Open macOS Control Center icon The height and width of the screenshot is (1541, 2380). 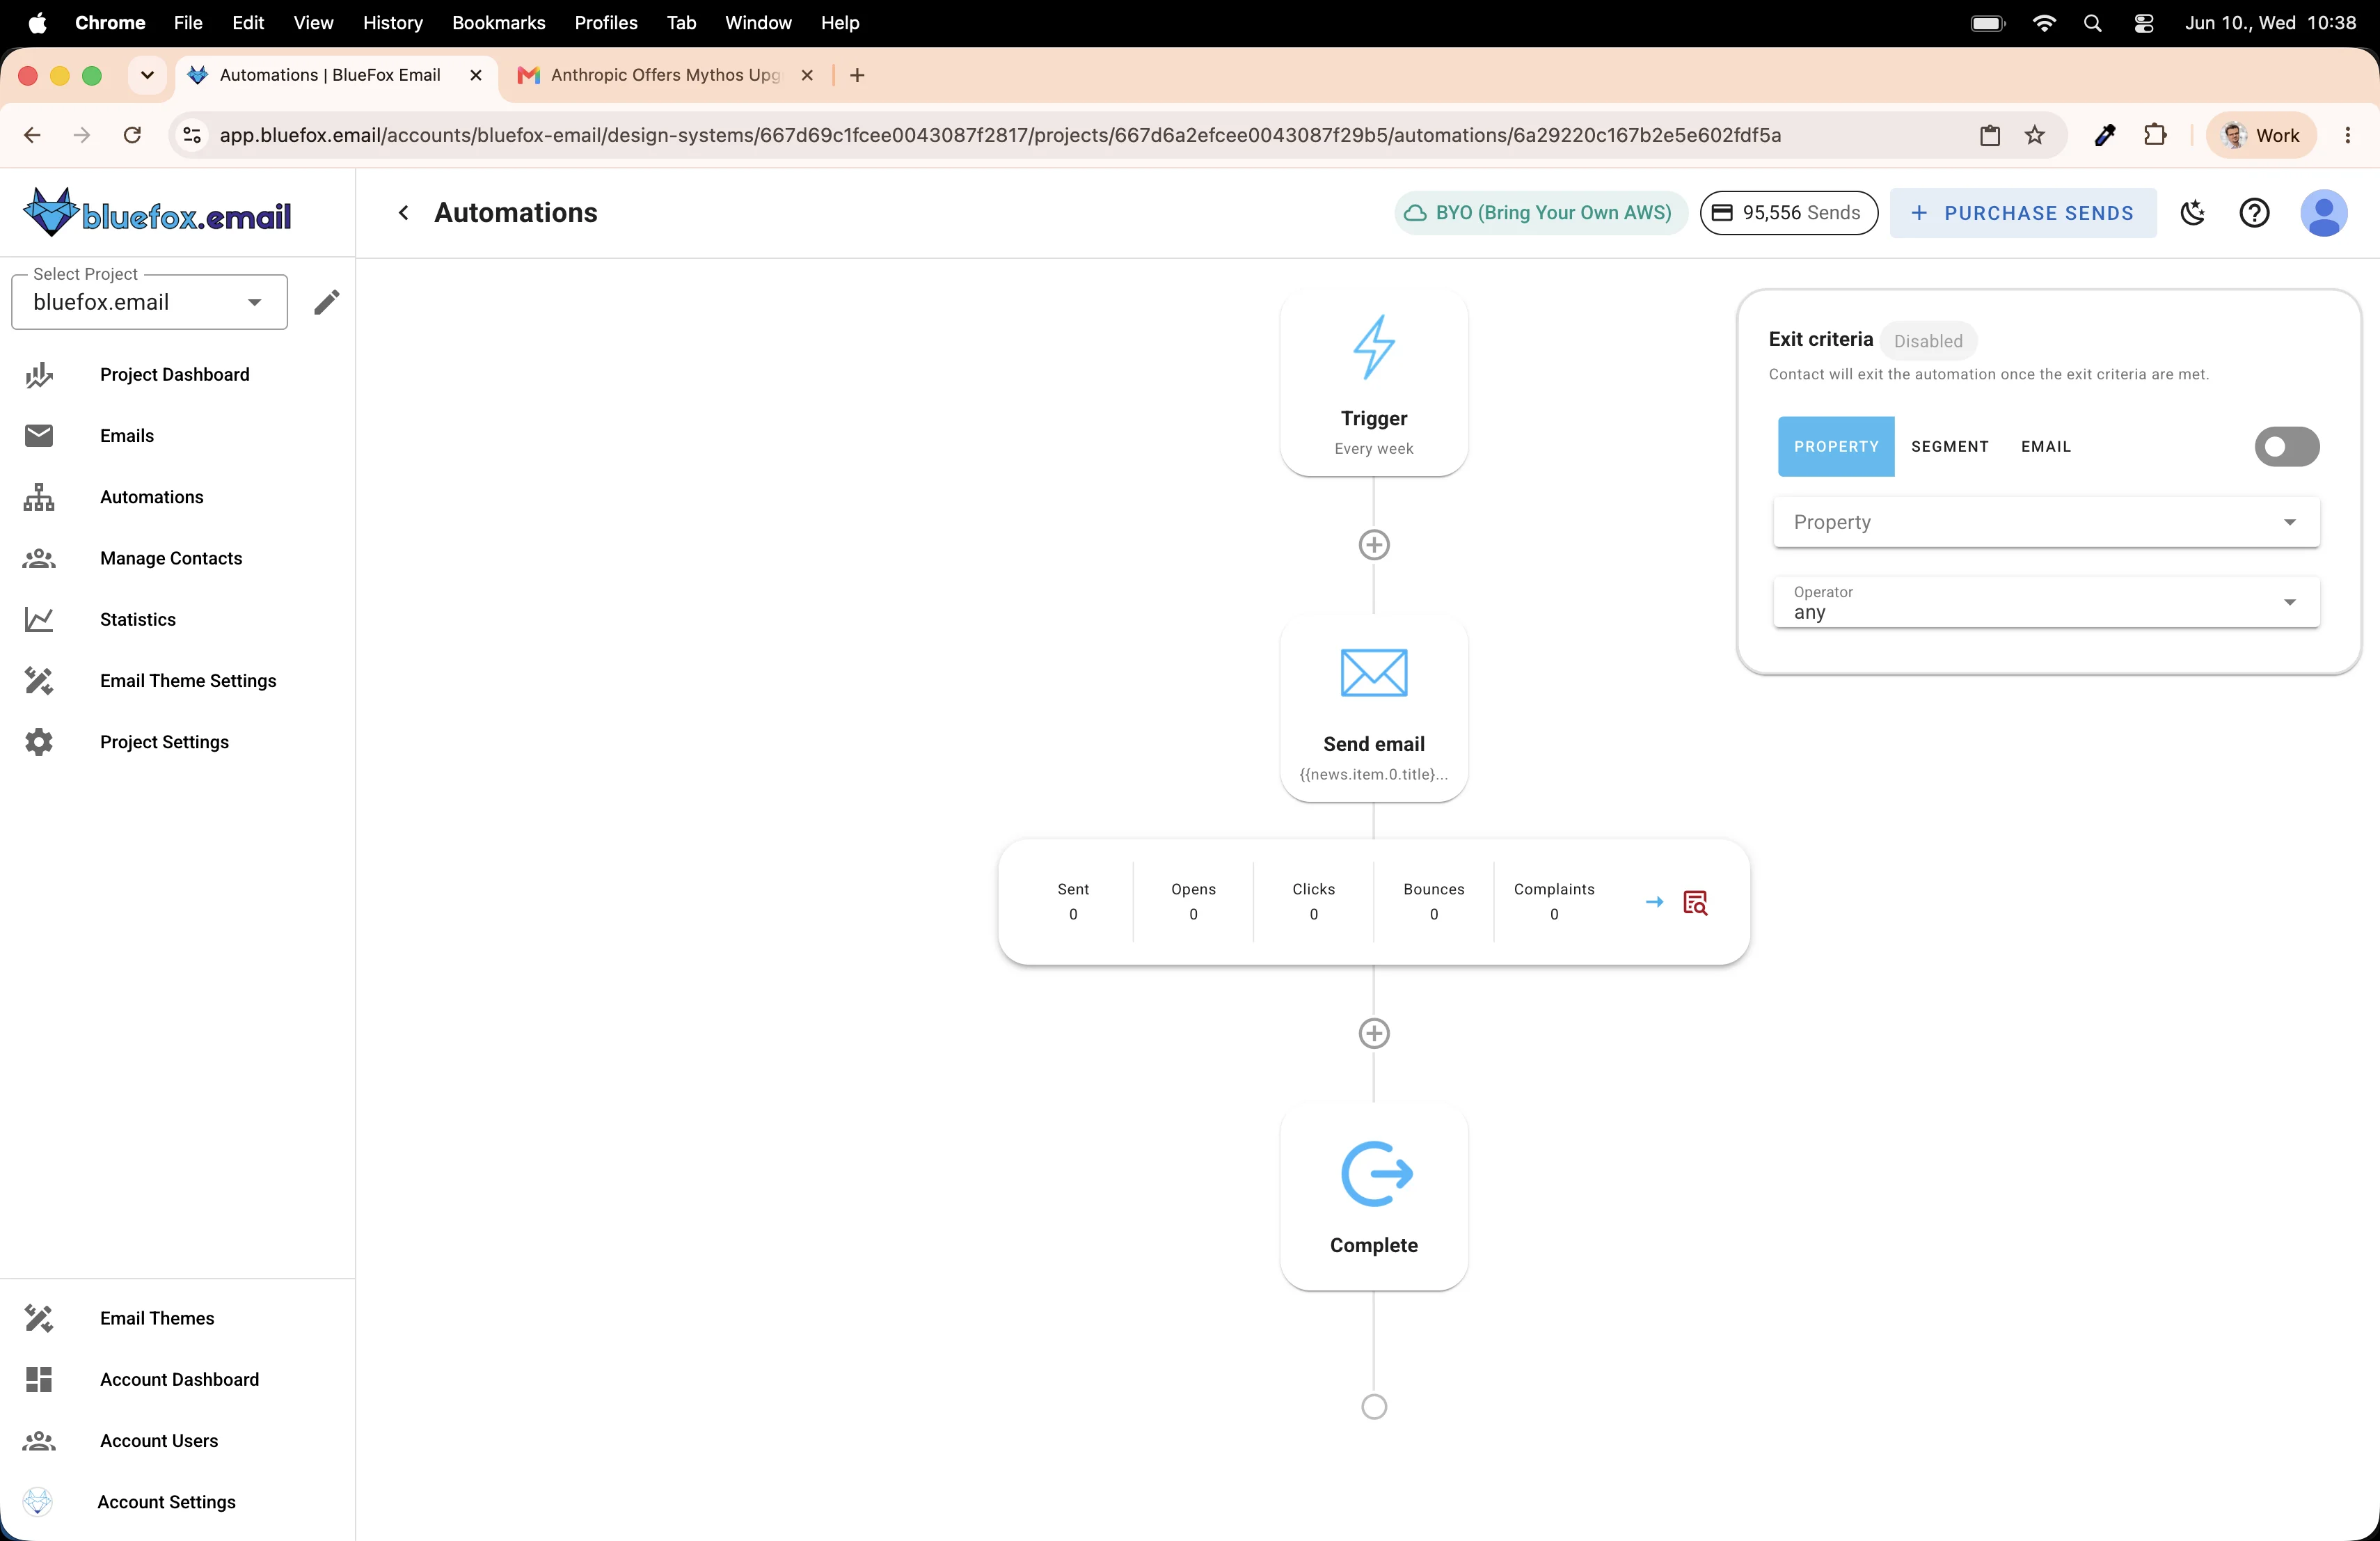[2143, 23]
